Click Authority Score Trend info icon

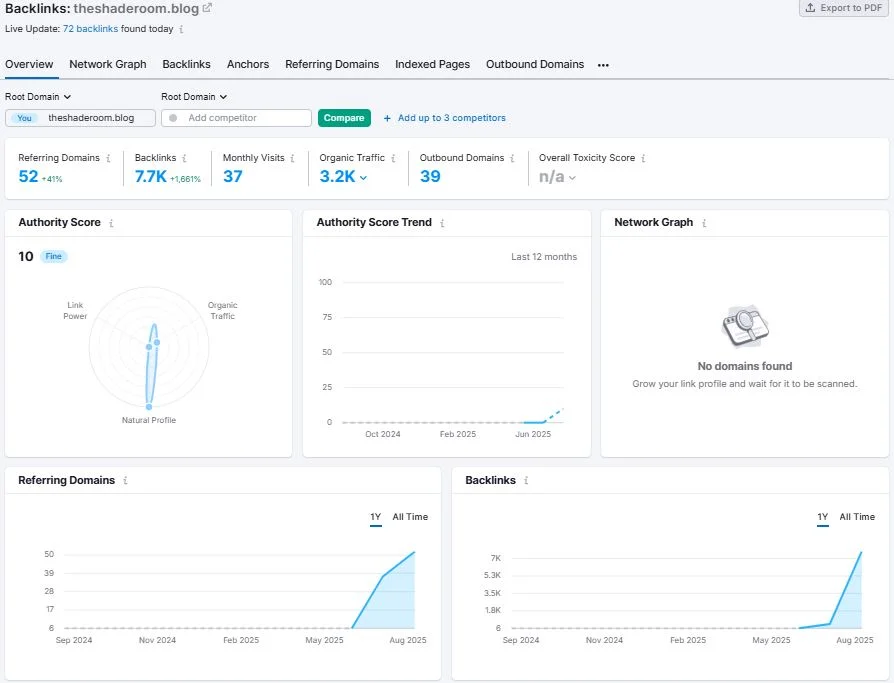442,223
